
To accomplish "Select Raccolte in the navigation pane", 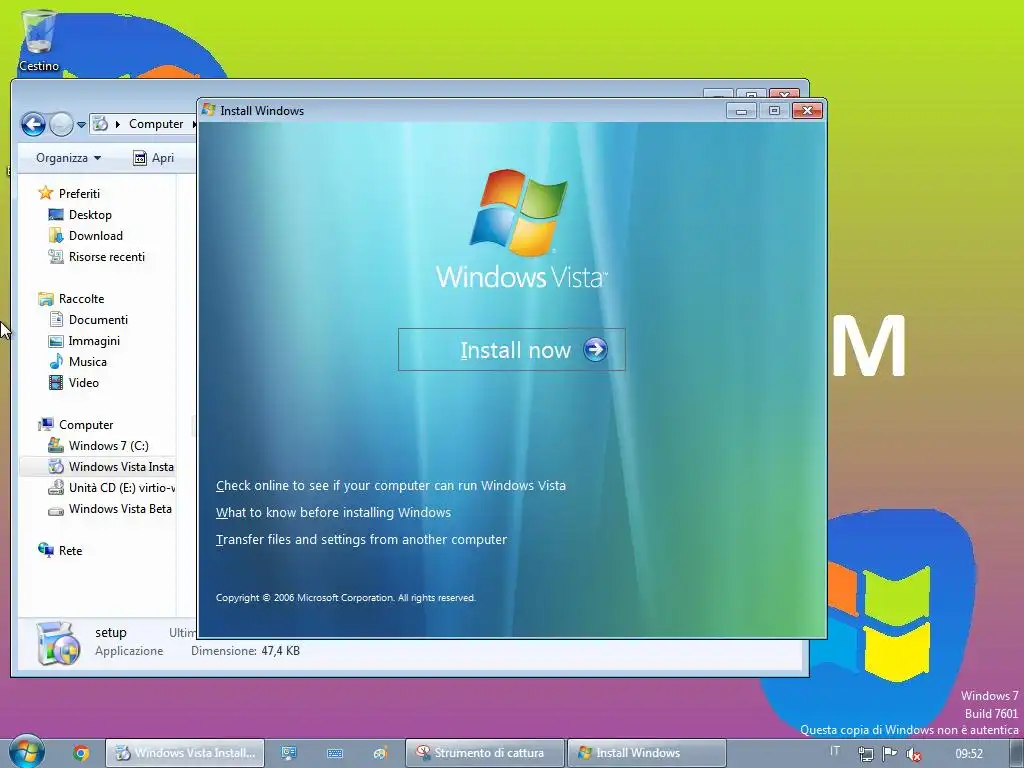I will tap(81, 298).
